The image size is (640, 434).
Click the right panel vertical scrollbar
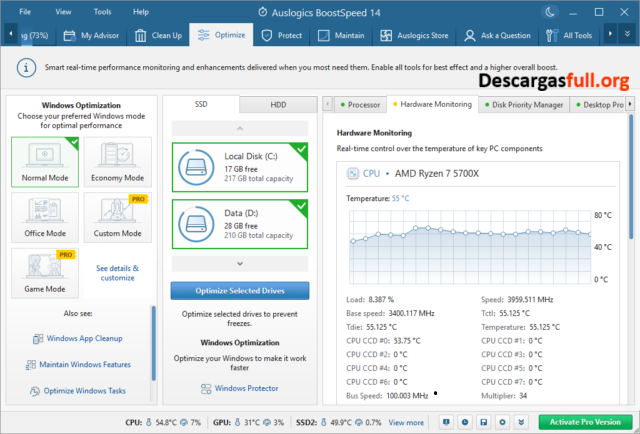[631, 176]
